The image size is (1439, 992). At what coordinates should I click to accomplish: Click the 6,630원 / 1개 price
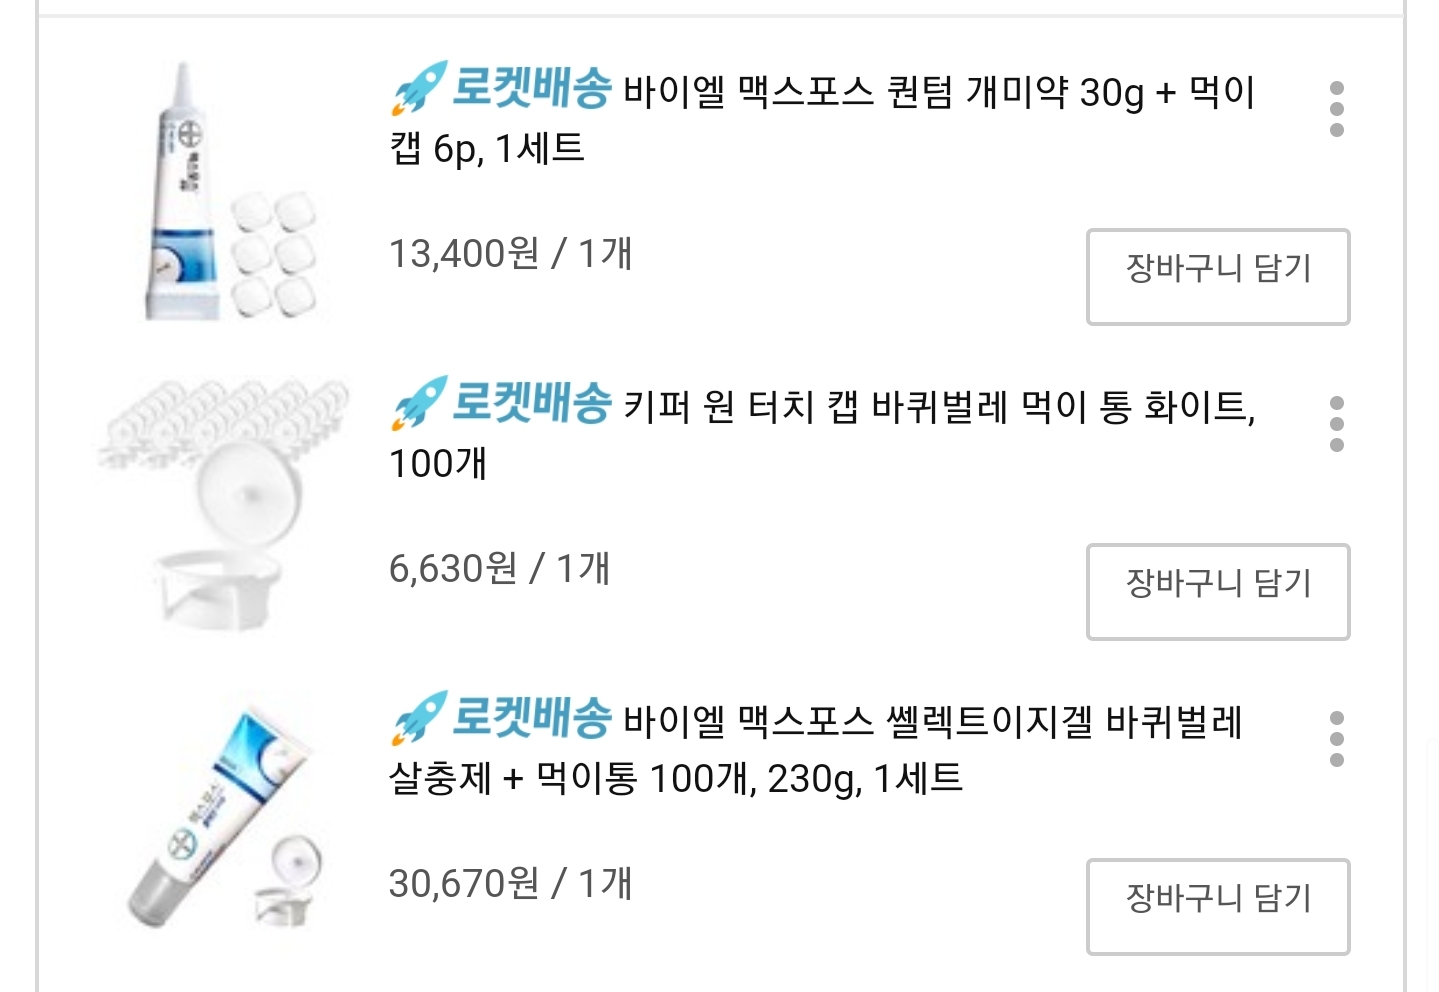click(x=499, y=569)
